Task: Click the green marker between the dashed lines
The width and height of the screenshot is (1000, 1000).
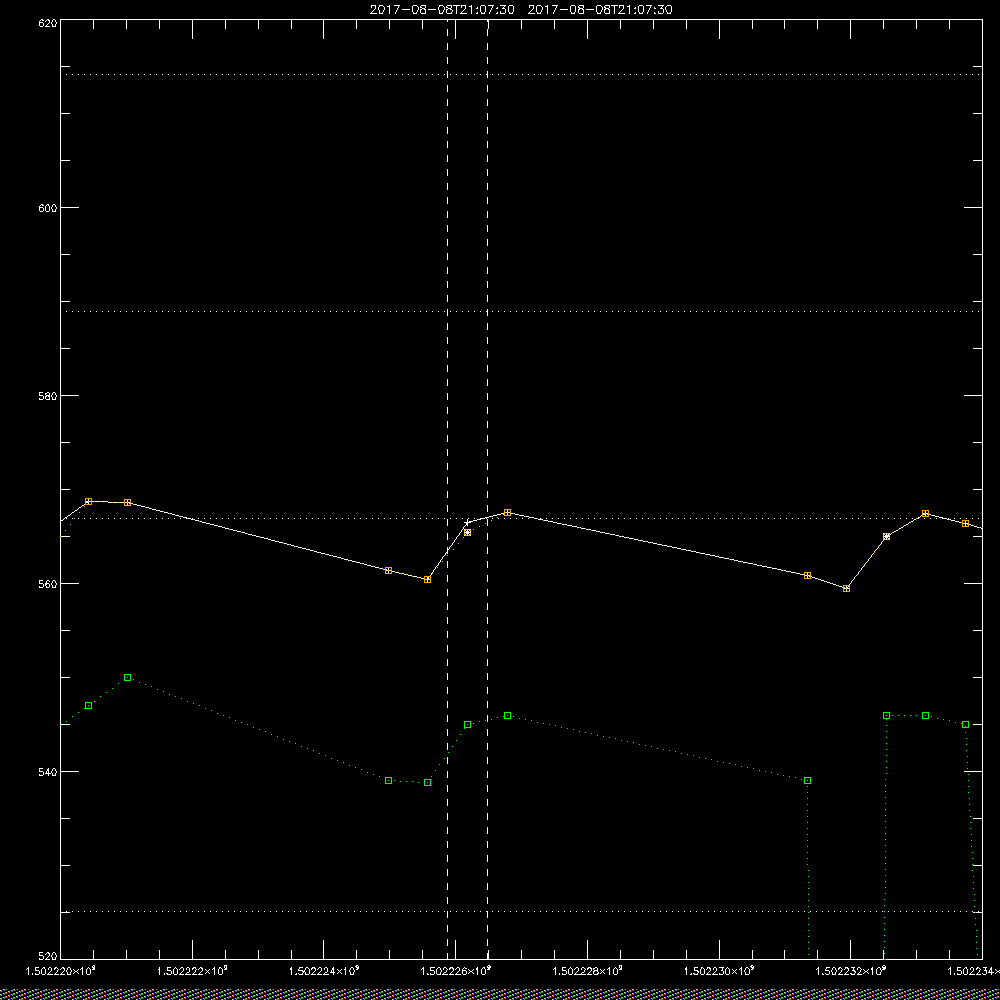Action: (467, 724)
